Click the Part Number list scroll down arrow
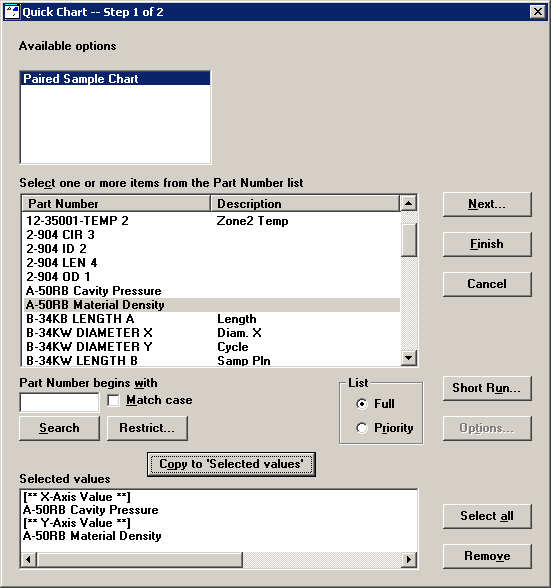The width and height of the screenshot is (551, 588). tap(408, 357)
